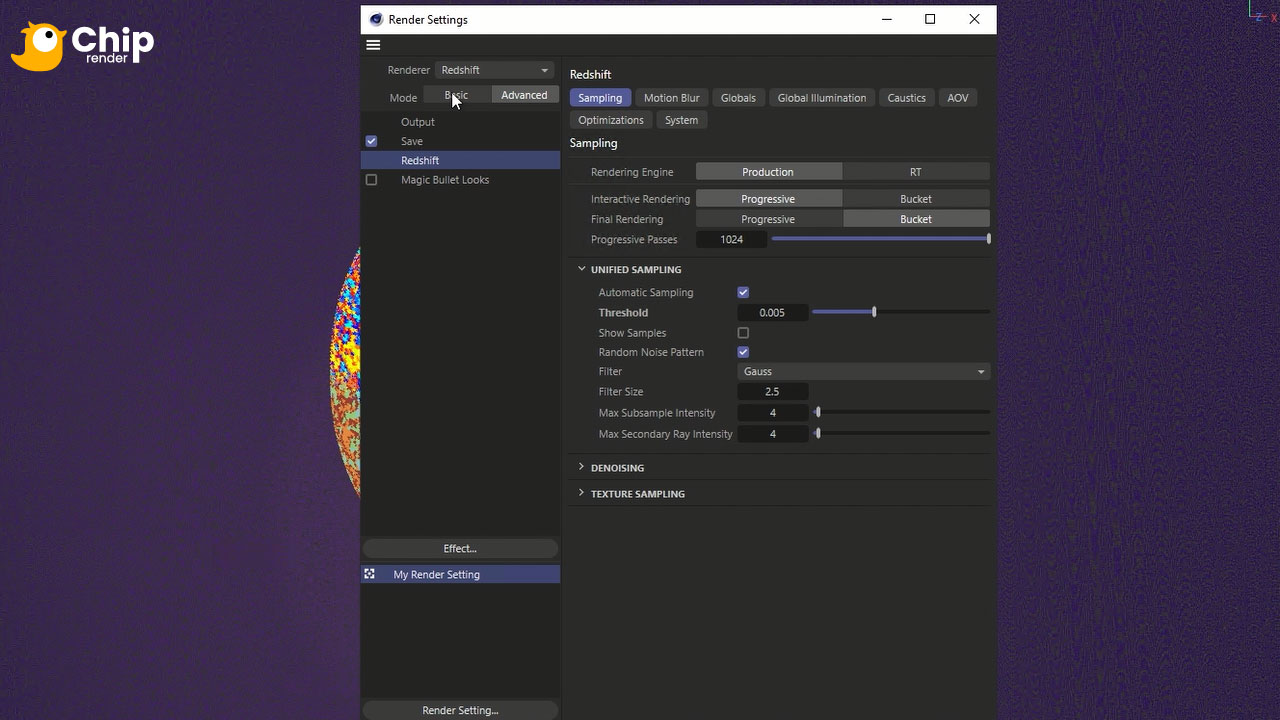Screen dimensions: 1280x720
Task: Click the Filter Size field 2.5
Action: 772,392
